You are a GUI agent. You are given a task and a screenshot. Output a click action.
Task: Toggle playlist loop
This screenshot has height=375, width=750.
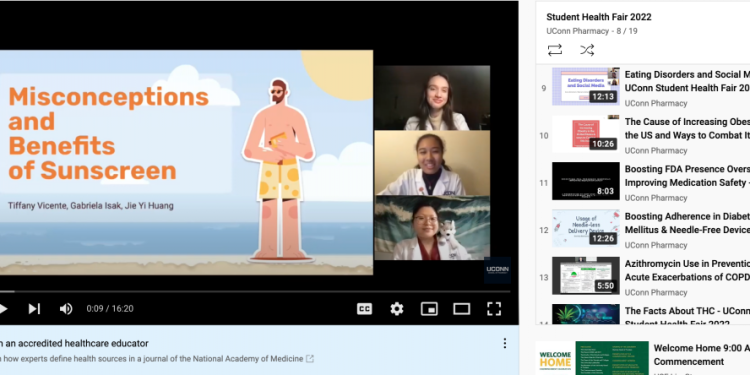555,50
